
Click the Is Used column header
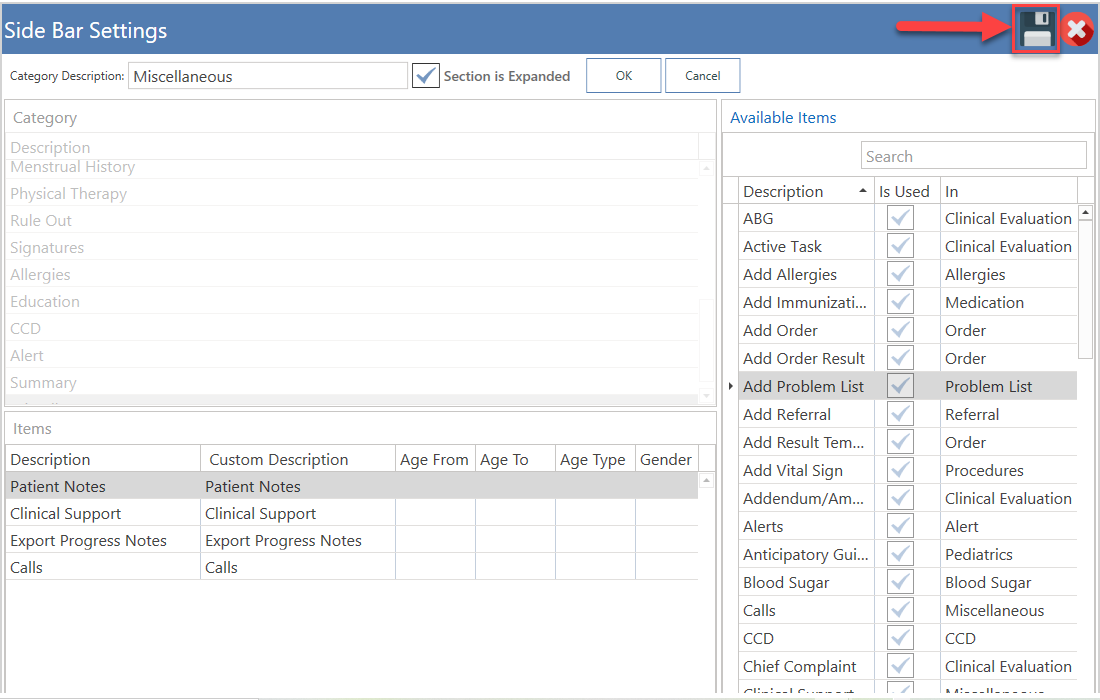905,191
